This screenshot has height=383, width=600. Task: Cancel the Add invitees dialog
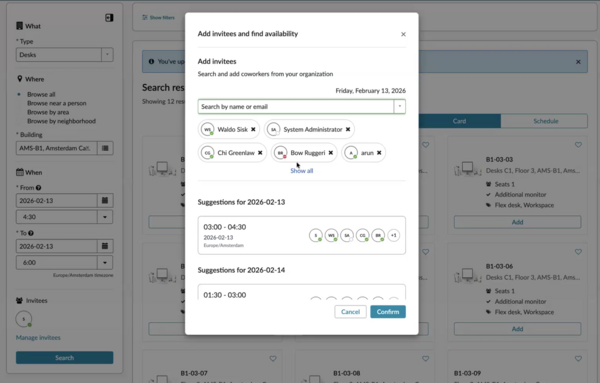[x=350, y=311]
